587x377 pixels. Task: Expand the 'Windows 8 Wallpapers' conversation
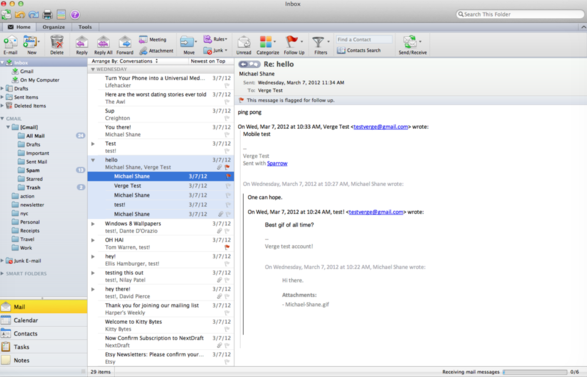point(93,224)
